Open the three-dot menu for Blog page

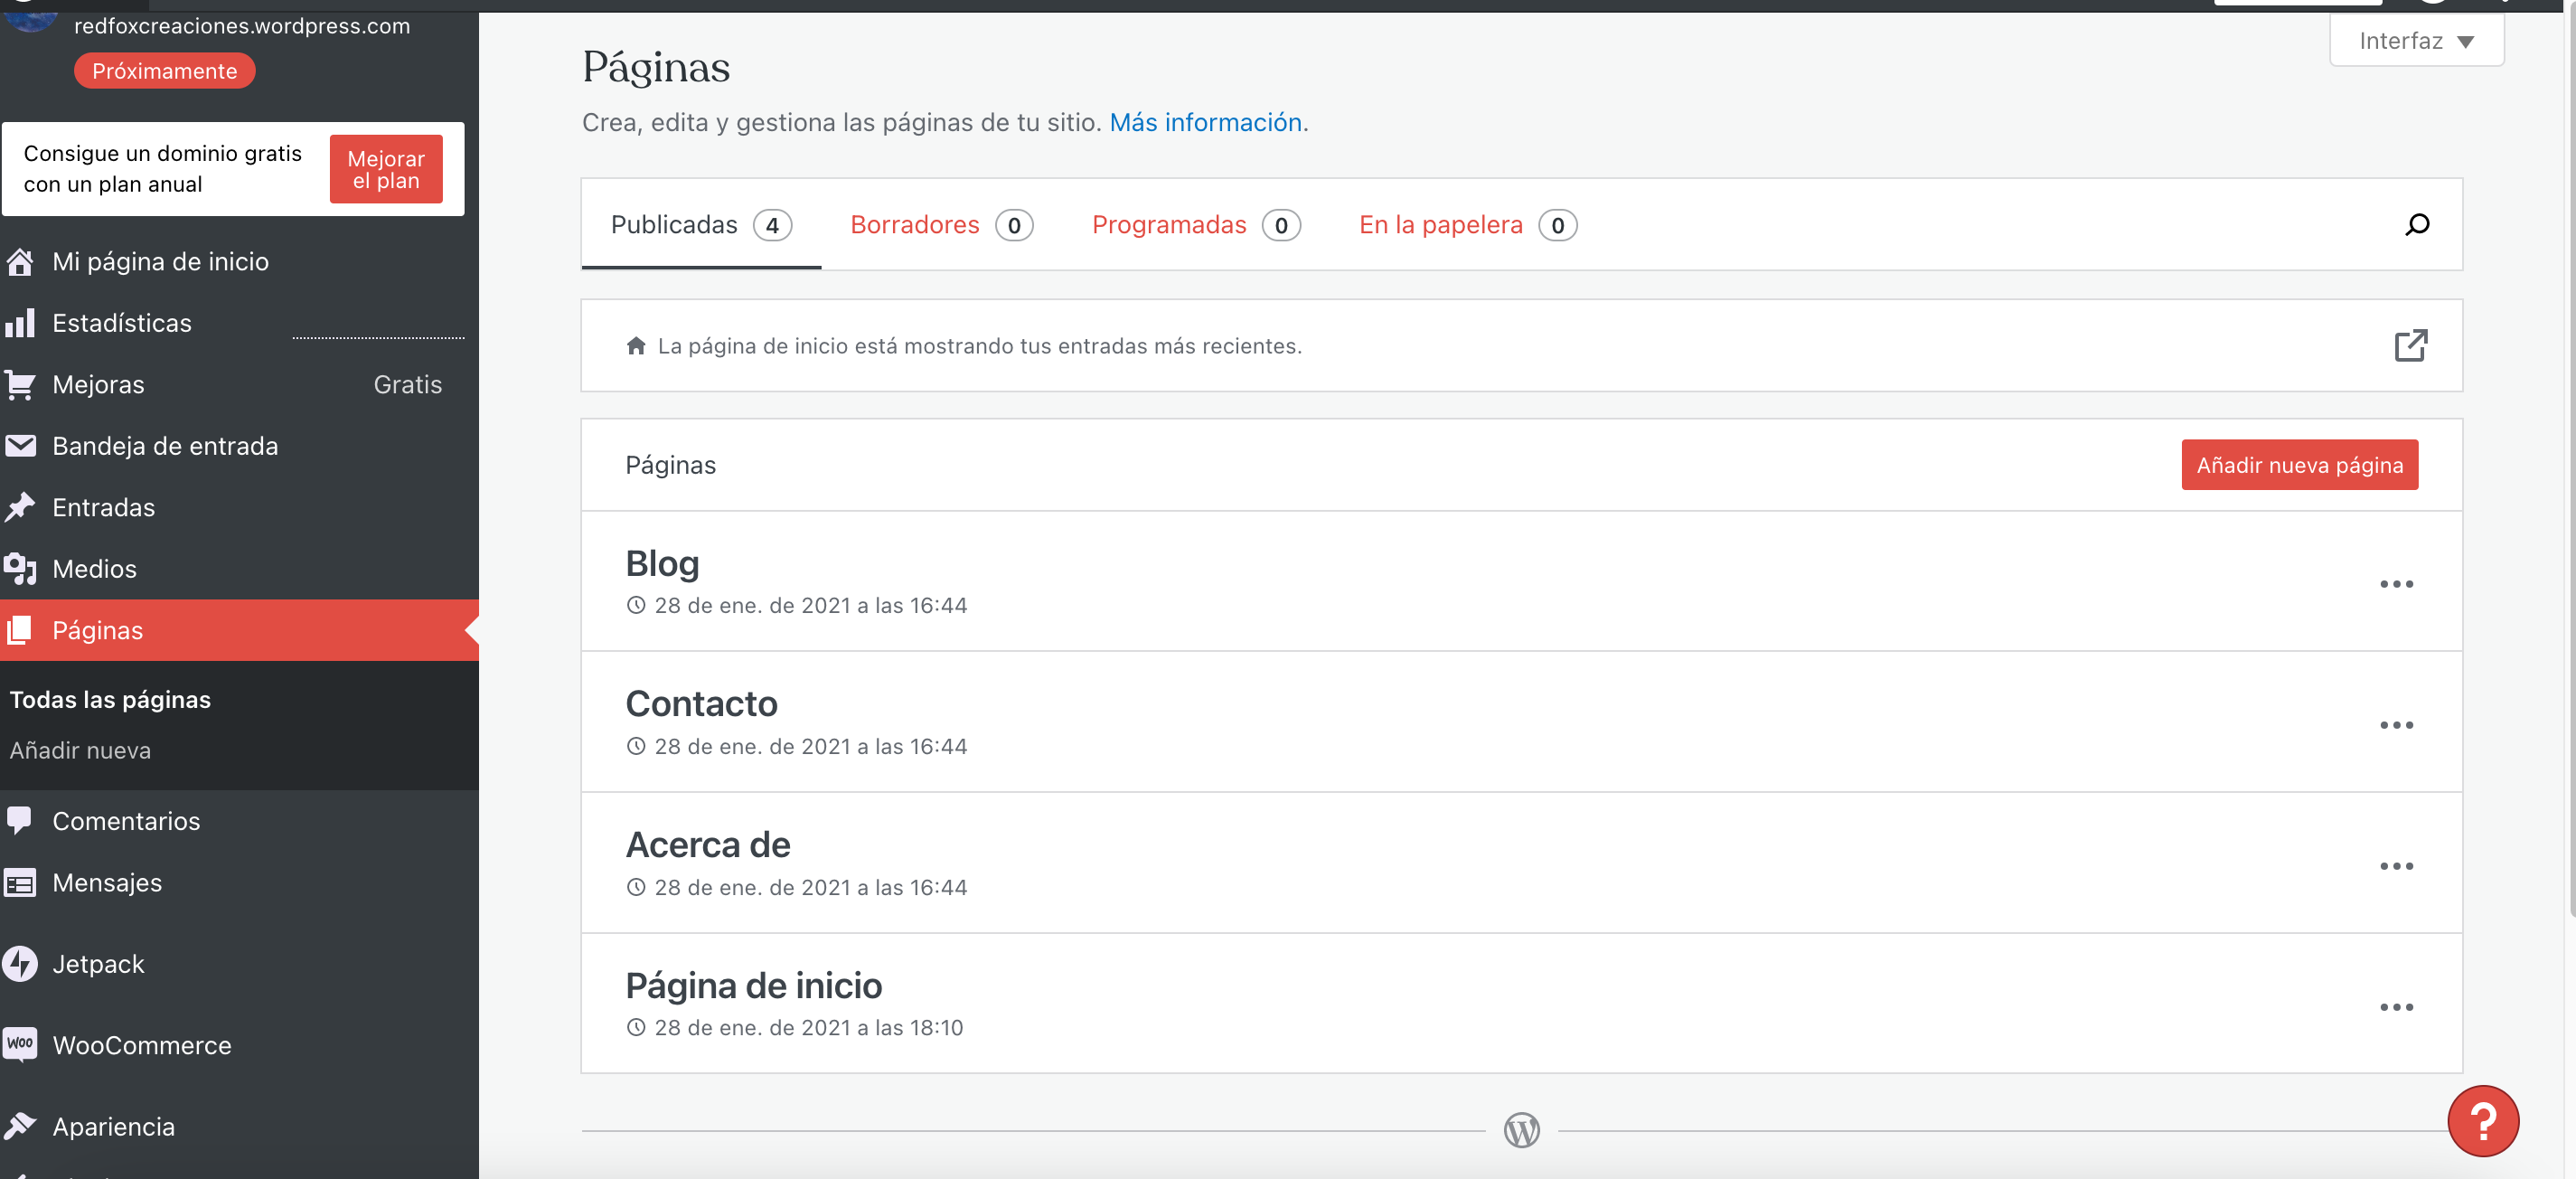[2396, 584]
